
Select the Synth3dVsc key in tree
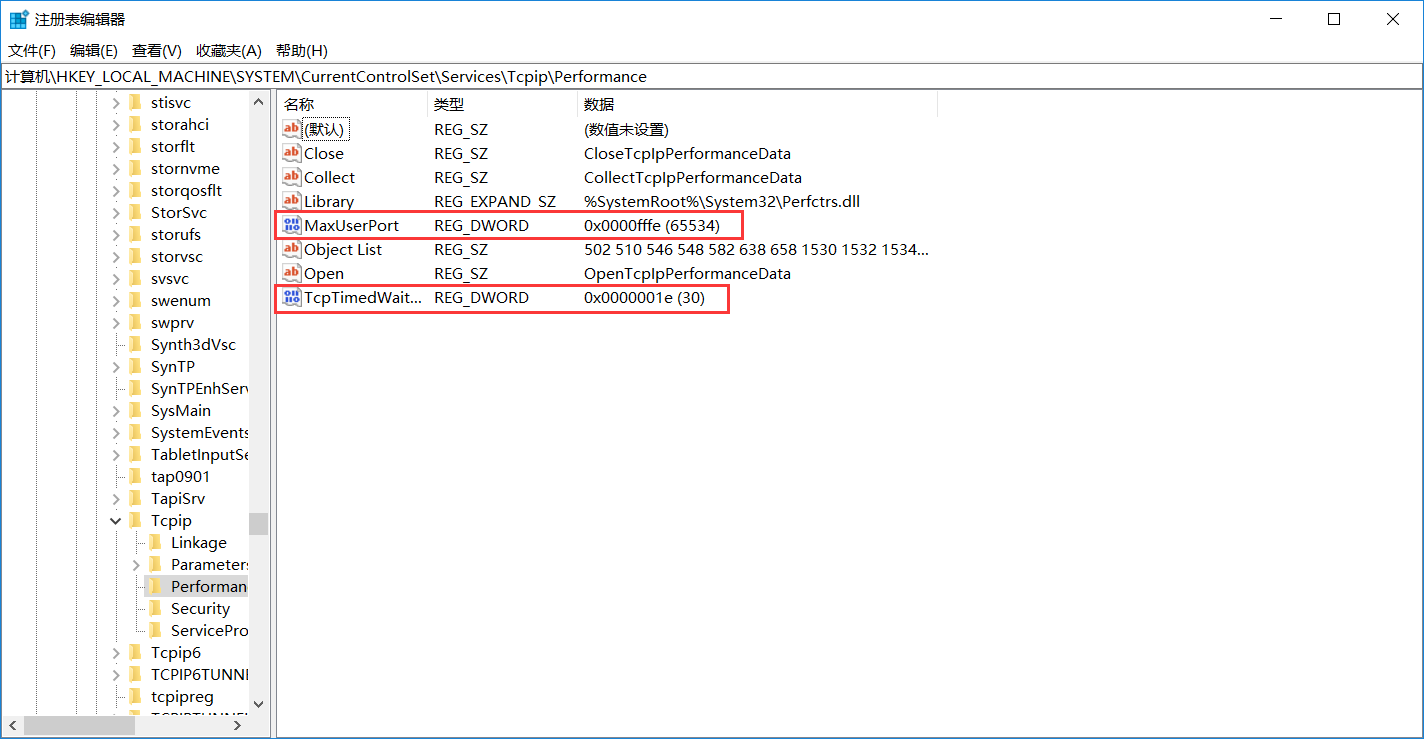(x=193, y=344)
